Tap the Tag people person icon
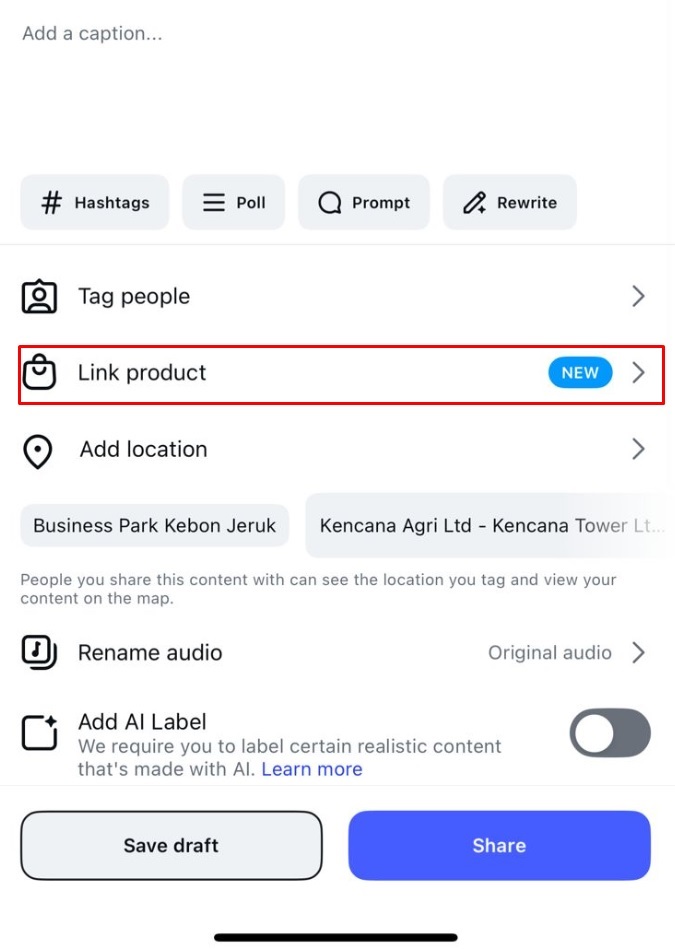 39,297
